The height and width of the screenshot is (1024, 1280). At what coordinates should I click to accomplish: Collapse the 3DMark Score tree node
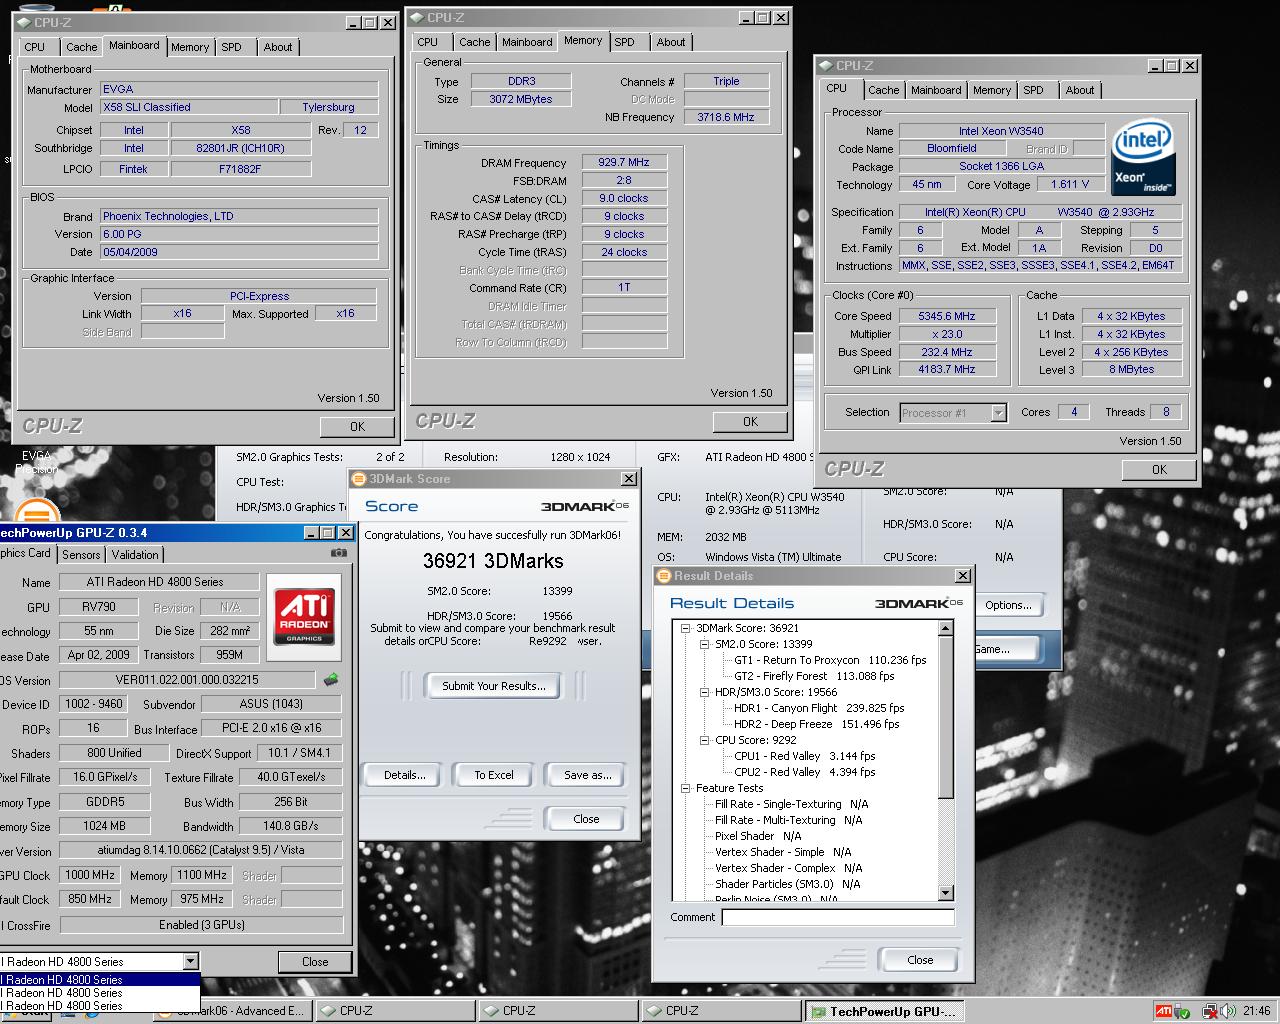point(686,628)
